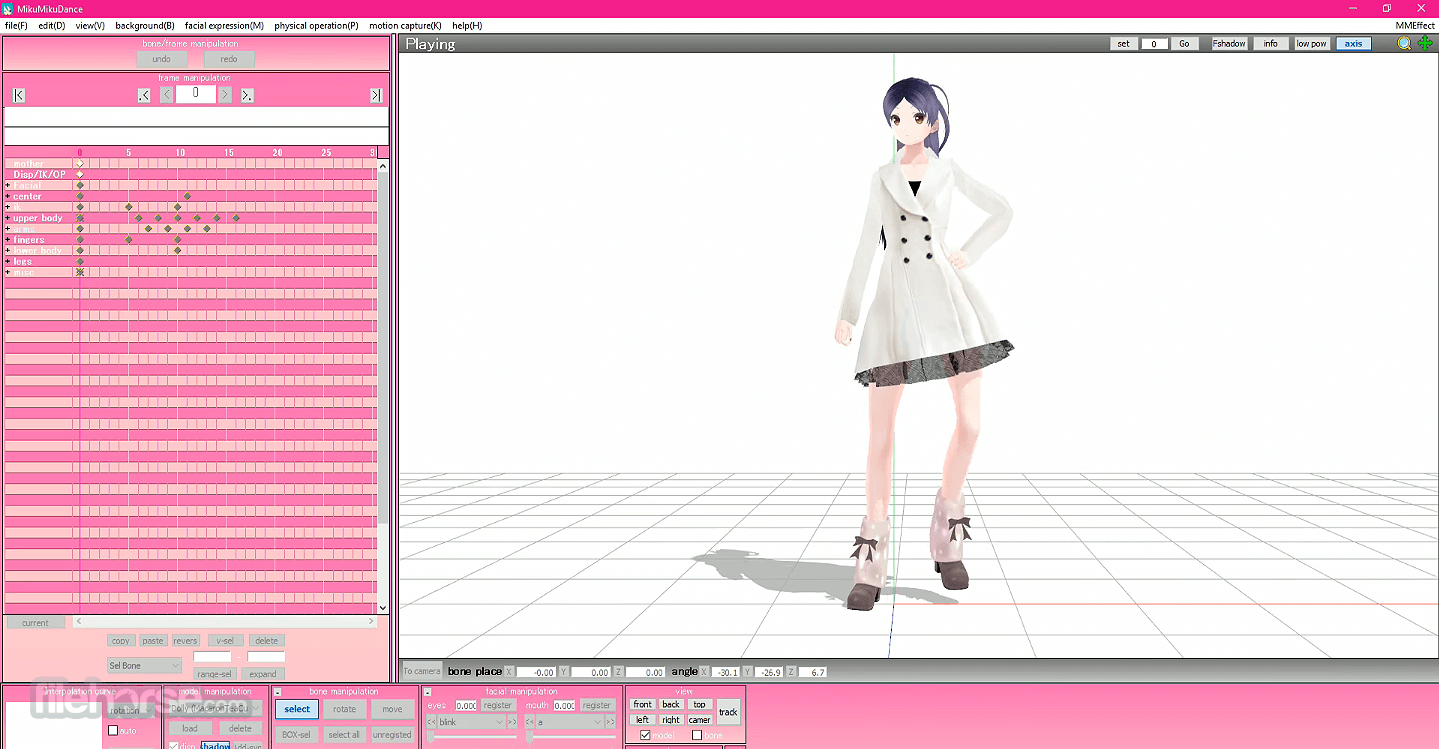Viewport: 1439px width, 749px height.
Task: Click the redo button
Action: tap(229, 59)
